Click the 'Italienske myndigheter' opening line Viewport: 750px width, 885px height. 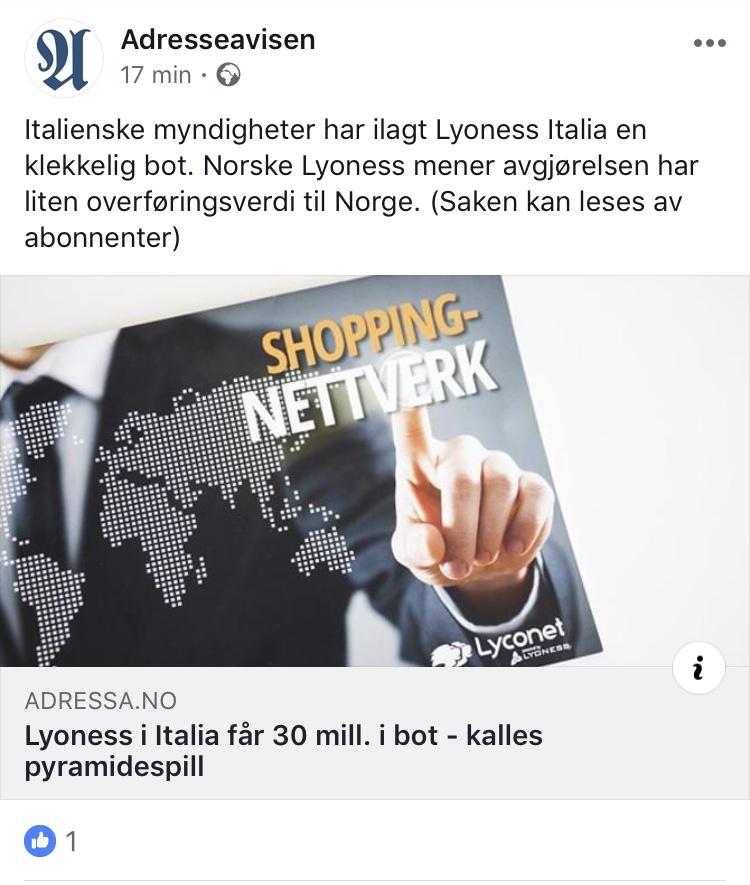point(169,130)
